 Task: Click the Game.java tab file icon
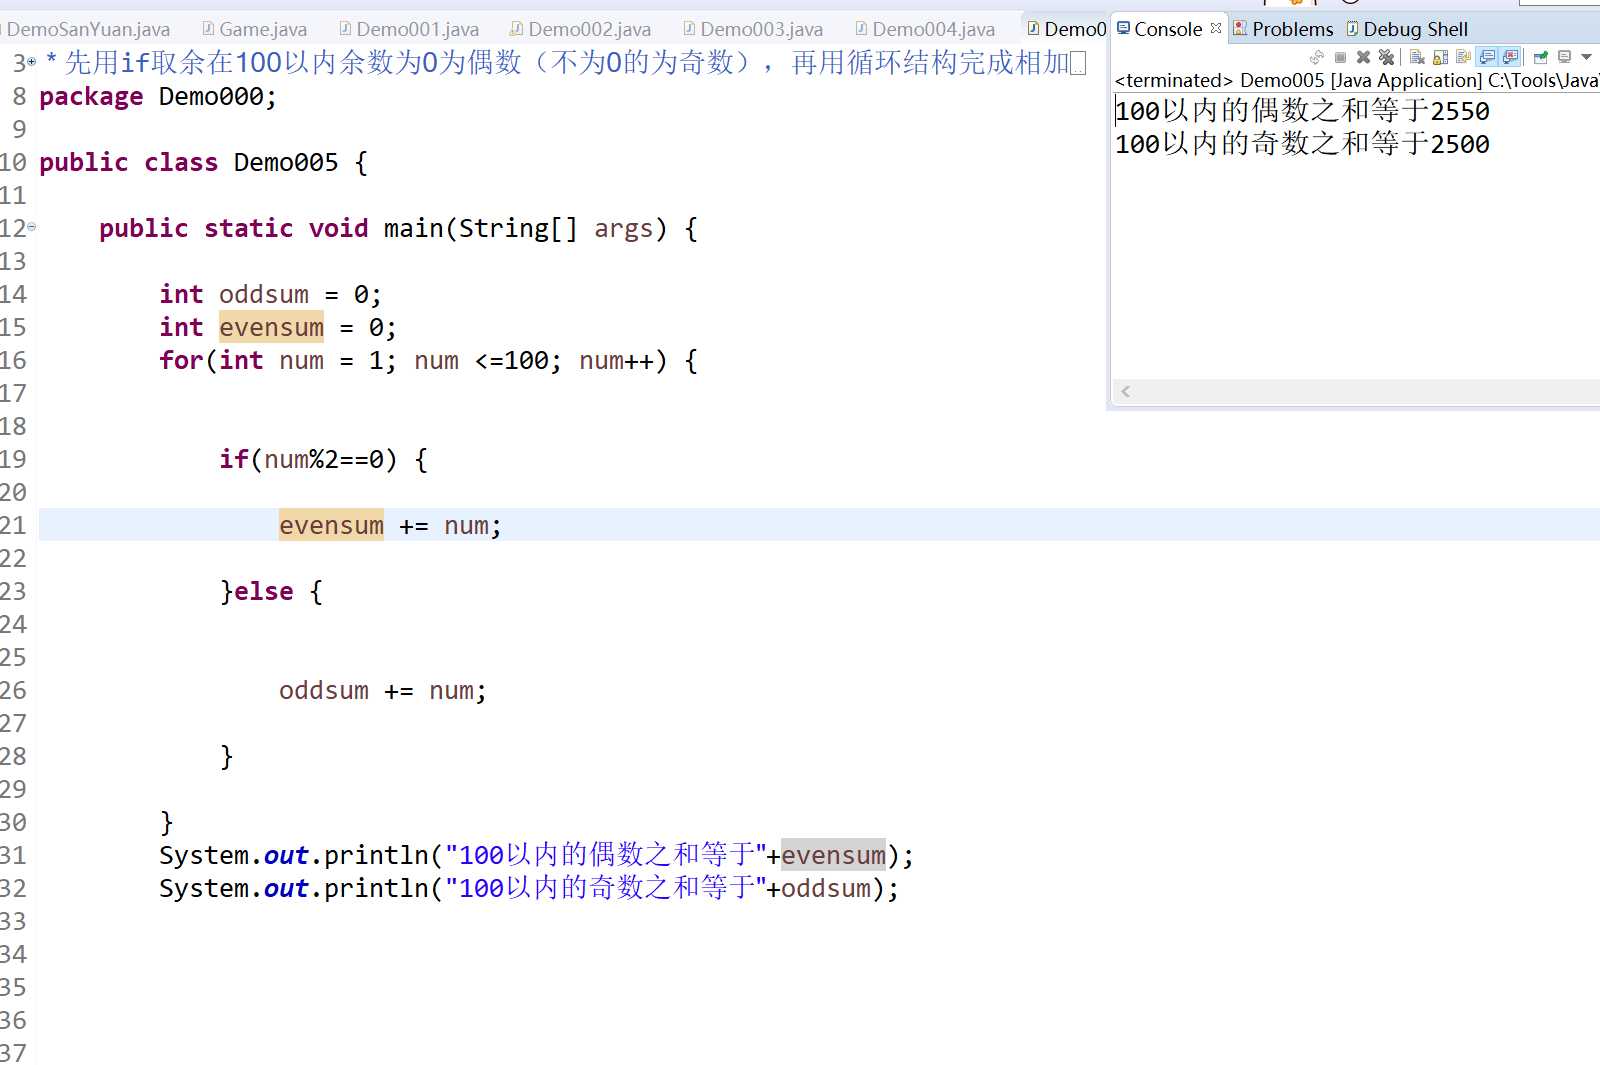pos(208,28)
